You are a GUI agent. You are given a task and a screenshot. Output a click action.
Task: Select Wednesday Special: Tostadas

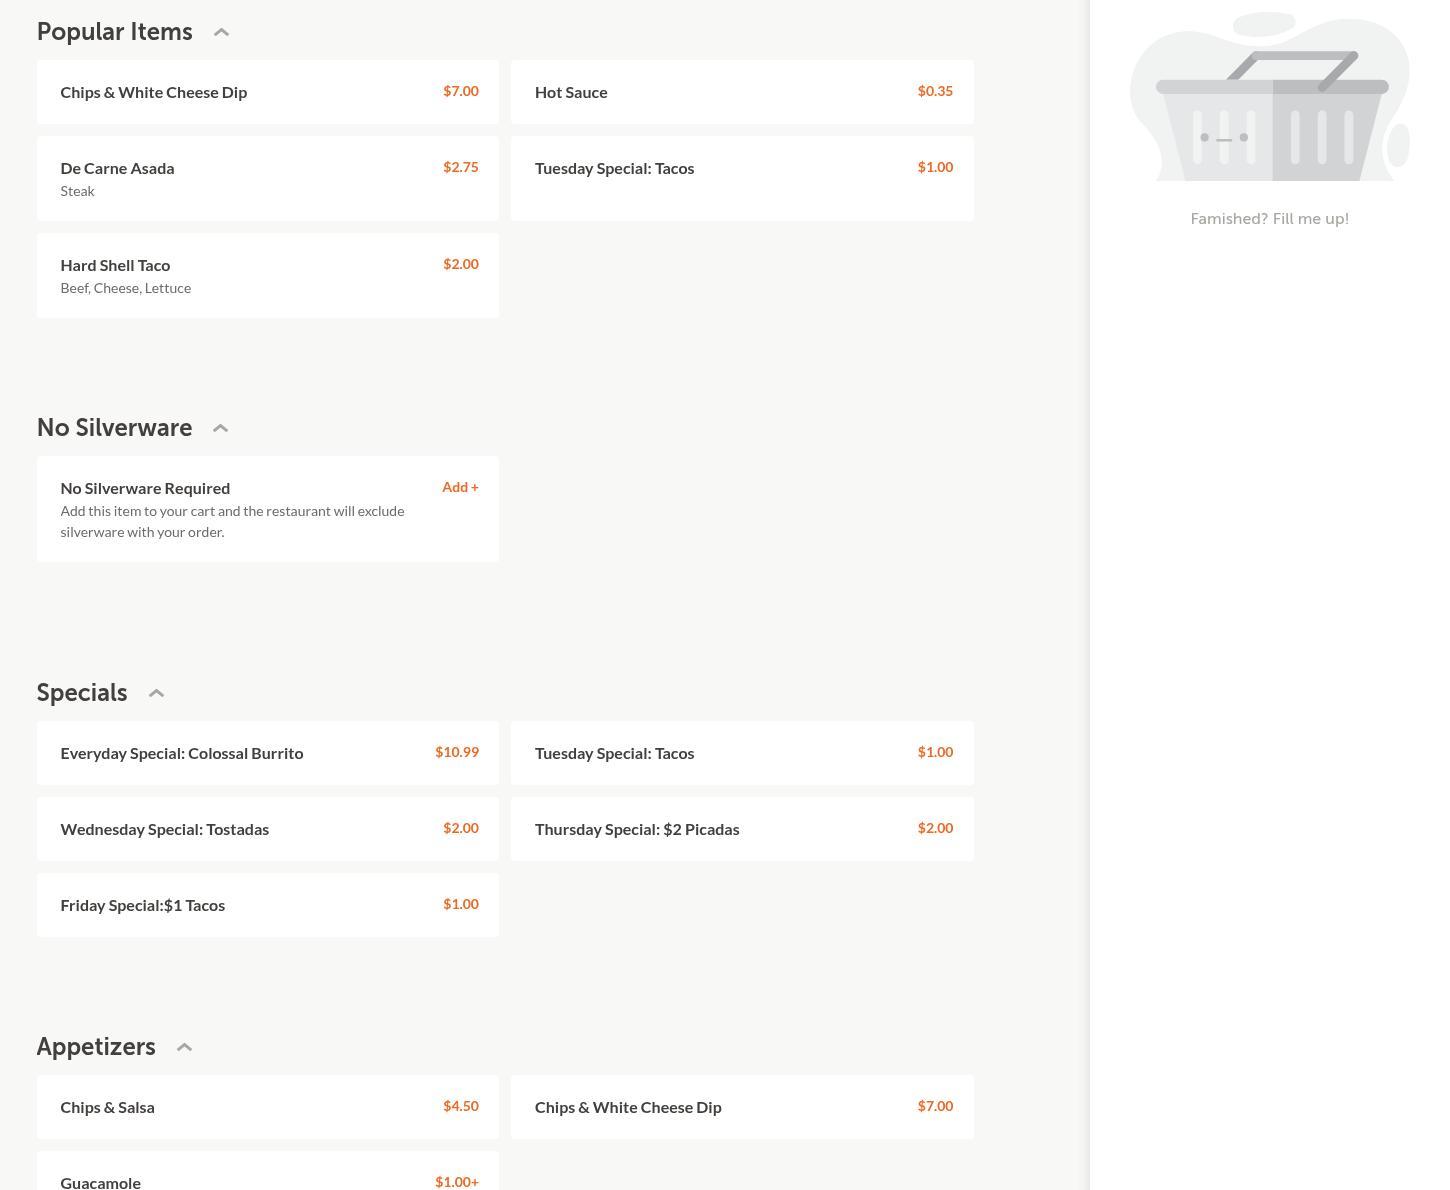(268, 829)
